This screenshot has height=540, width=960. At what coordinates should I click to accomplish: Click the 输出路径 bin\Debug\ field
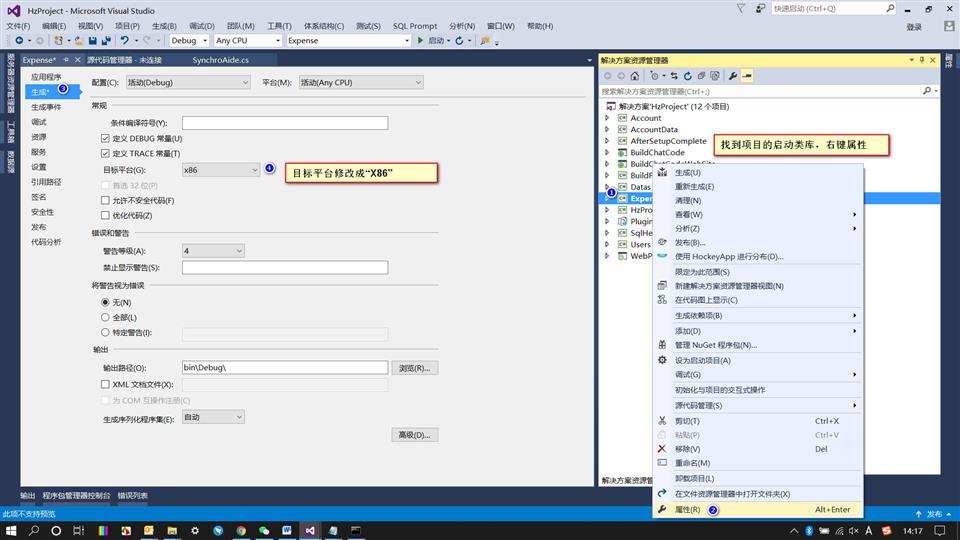(x=285, y=368)
